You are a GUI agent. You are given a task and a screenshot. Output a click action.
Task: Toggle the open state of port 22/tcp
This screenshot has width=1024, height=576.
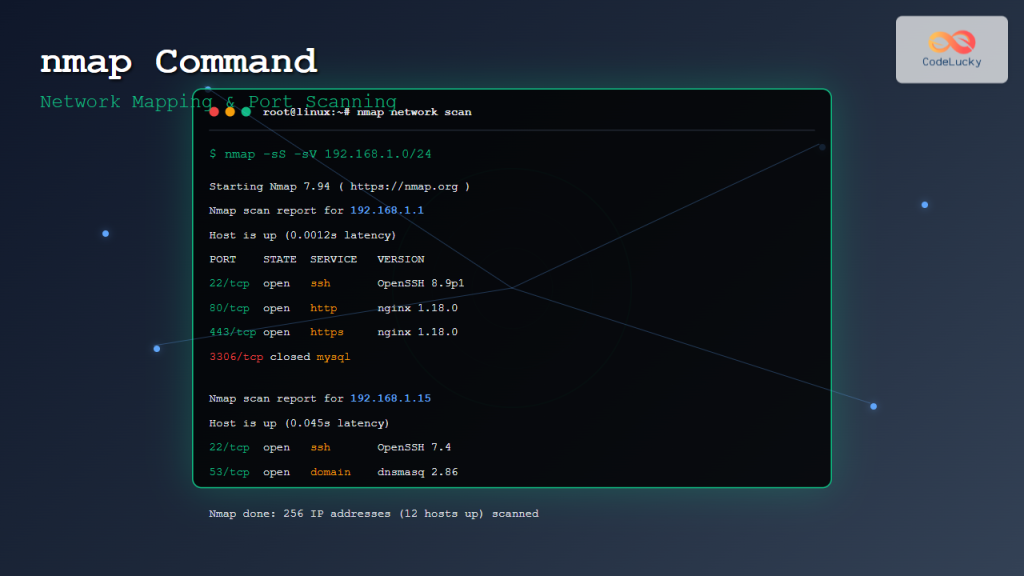tap(276, 283)
